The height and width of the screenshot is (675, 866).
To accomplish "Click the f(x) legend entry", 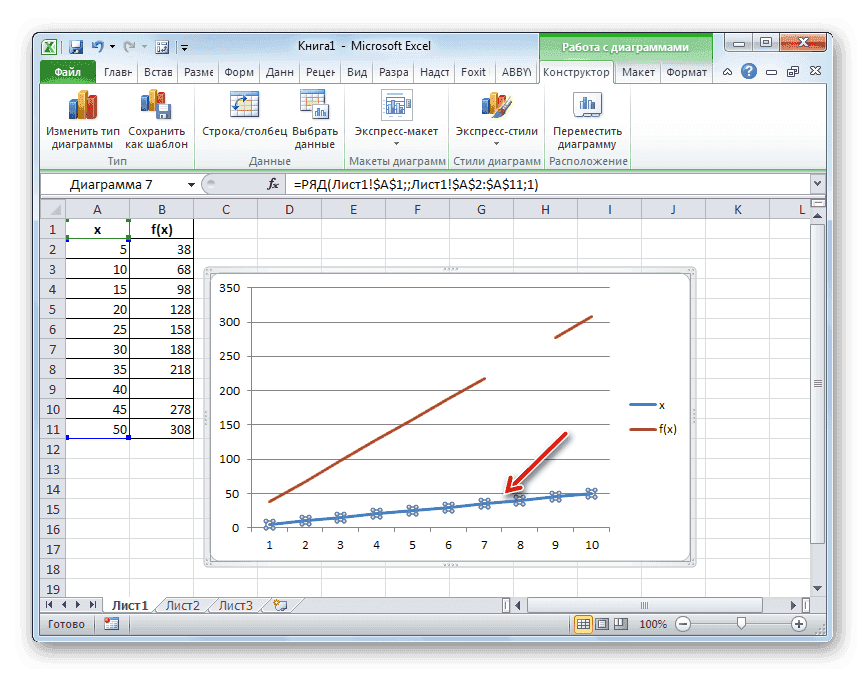I will click(667, 430).
